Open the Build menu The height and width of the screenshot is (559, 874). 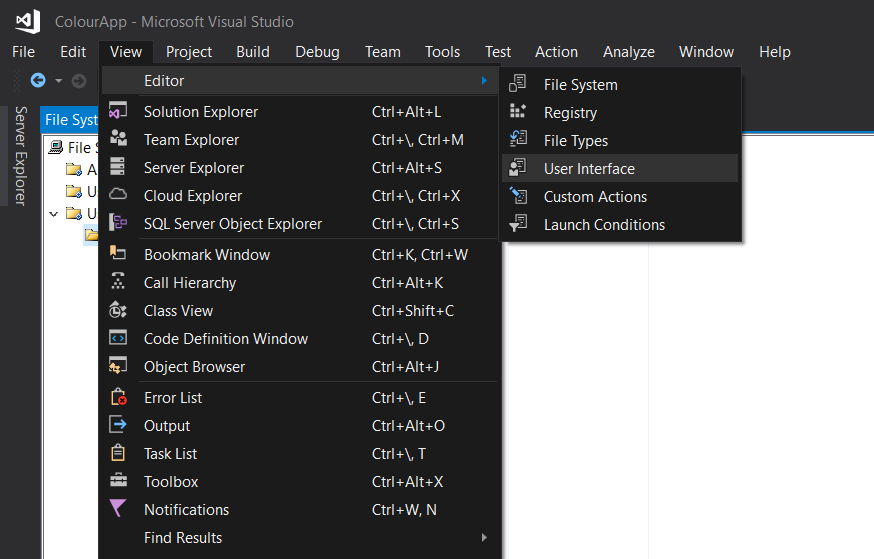pyautogui.click(x=253, y=52)
